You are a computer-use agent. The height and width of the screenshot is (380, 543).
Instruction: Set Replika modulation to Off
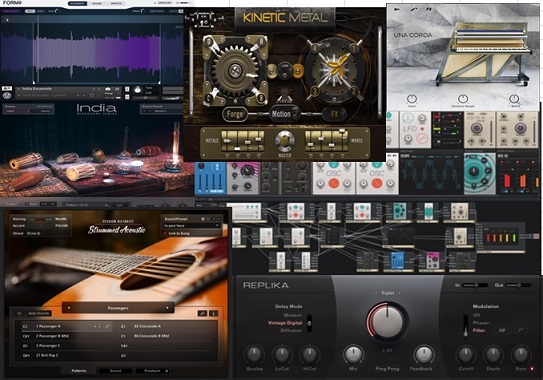476,315
